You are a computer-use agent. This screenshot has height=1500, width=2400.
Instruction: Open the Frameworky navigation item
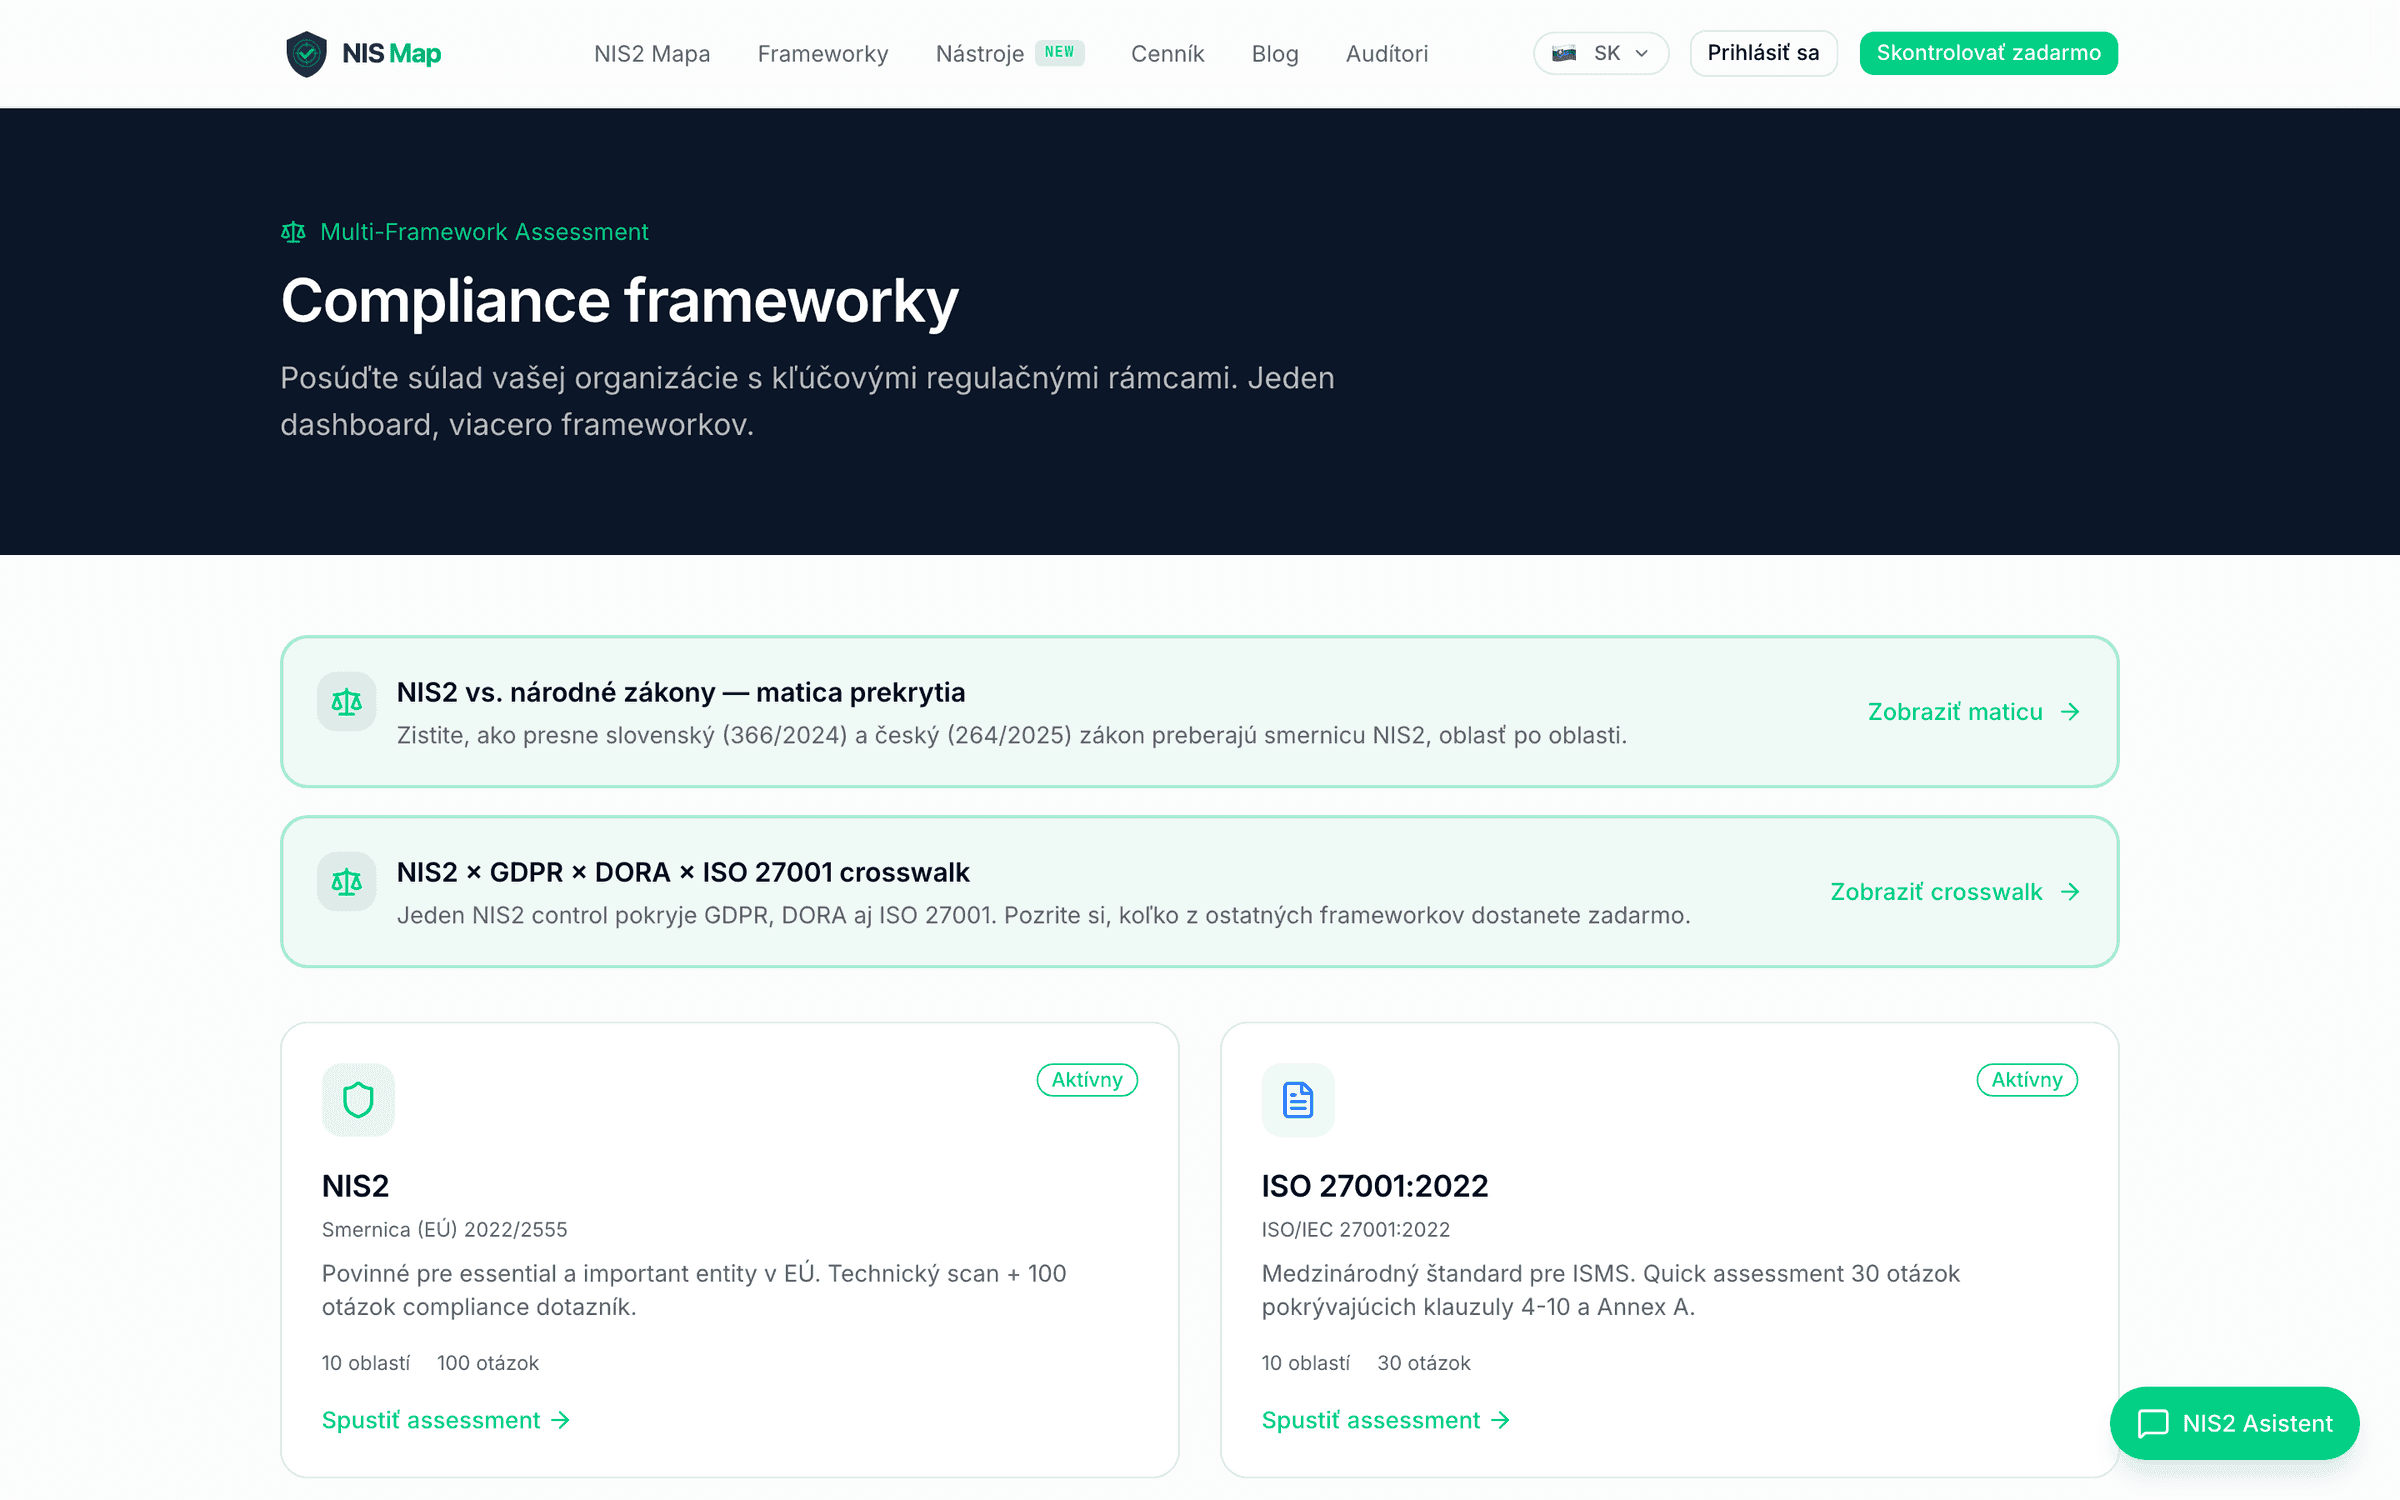[x=822, y=53]
